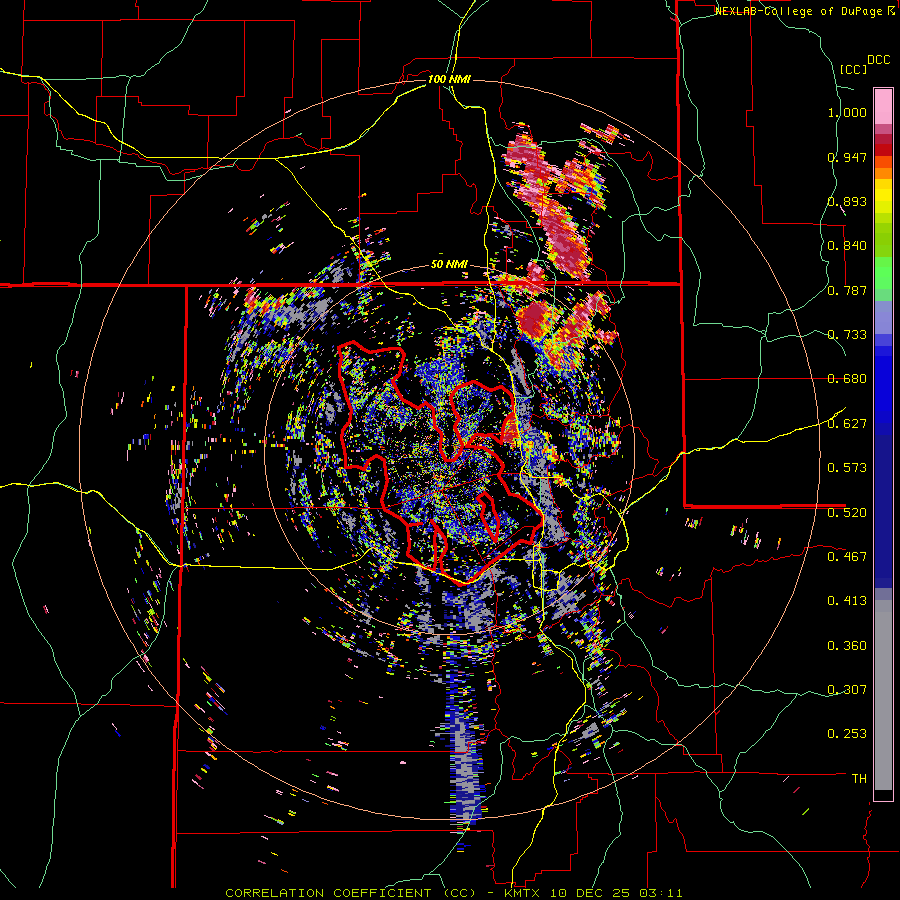Click the 100 NMI range ring label
The width and height of the screenshot is (900, 900).
point(449,79)
